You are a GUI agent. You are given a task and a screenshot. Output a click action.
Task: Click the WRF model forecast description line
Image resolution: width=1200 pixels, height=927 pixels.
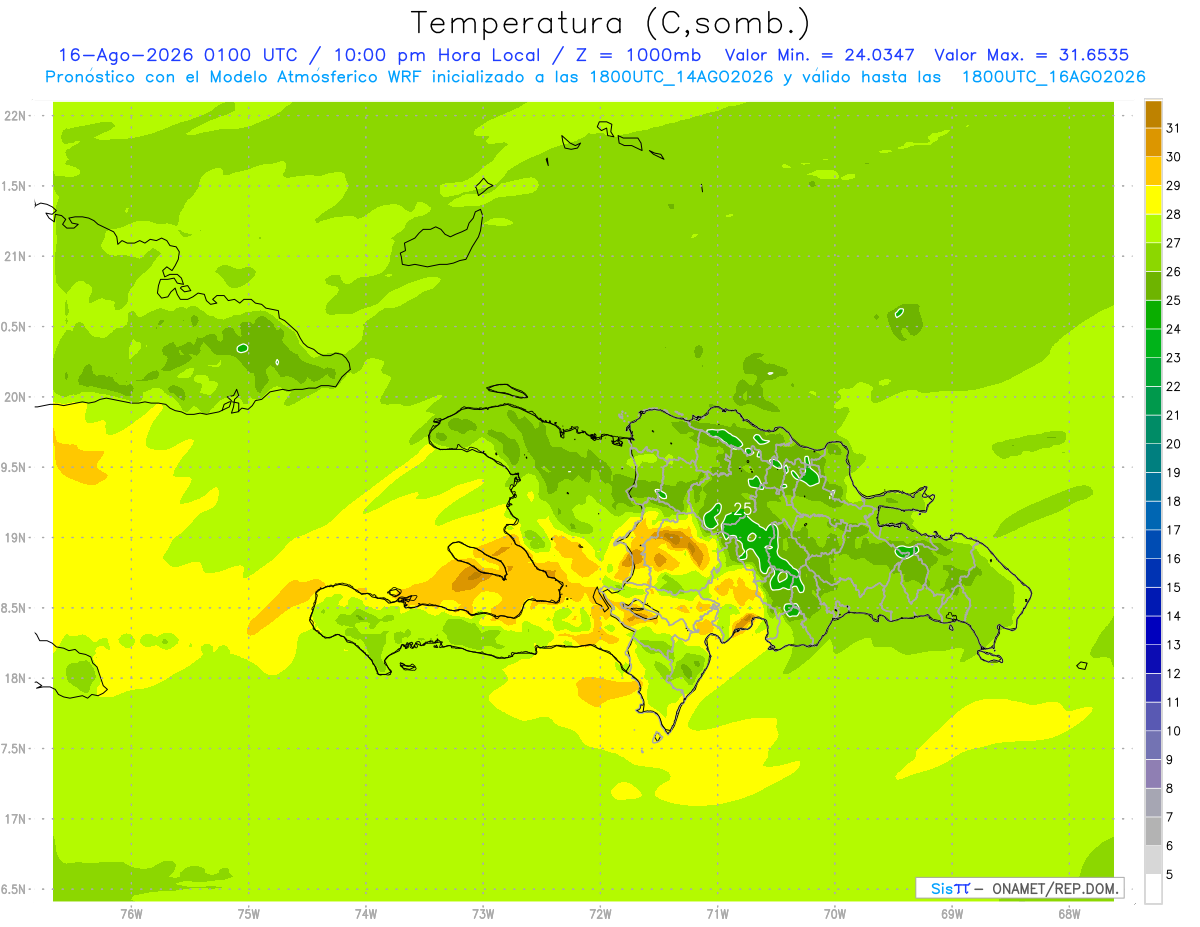595,77
